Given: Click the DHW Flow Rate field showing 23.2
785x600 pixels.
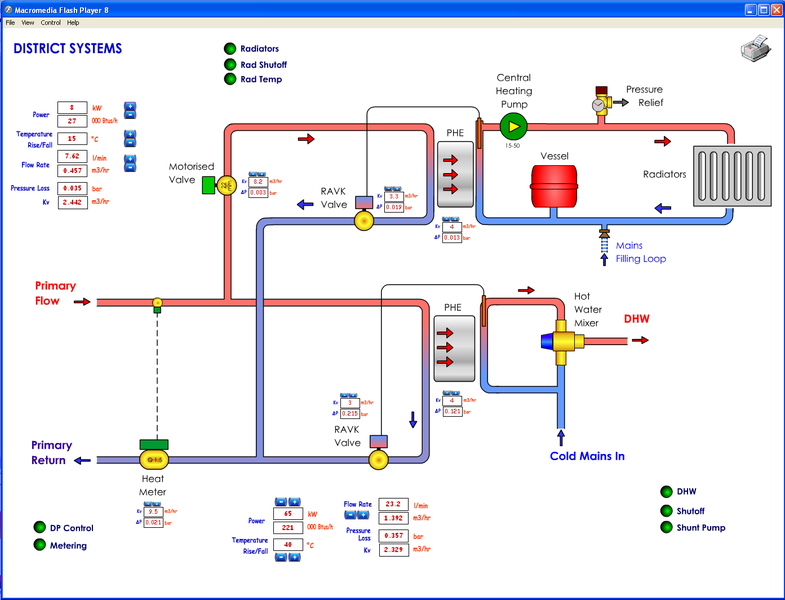Looking at the screenshot, I should [x=394, y=504].
